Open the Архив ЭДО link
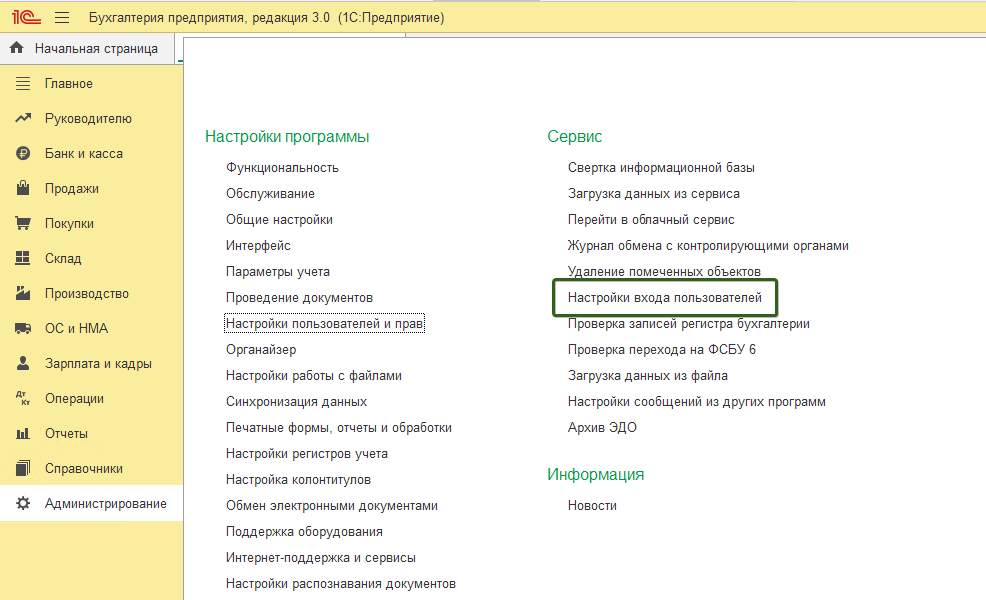The image size is (986, 600). coord(602,428)
